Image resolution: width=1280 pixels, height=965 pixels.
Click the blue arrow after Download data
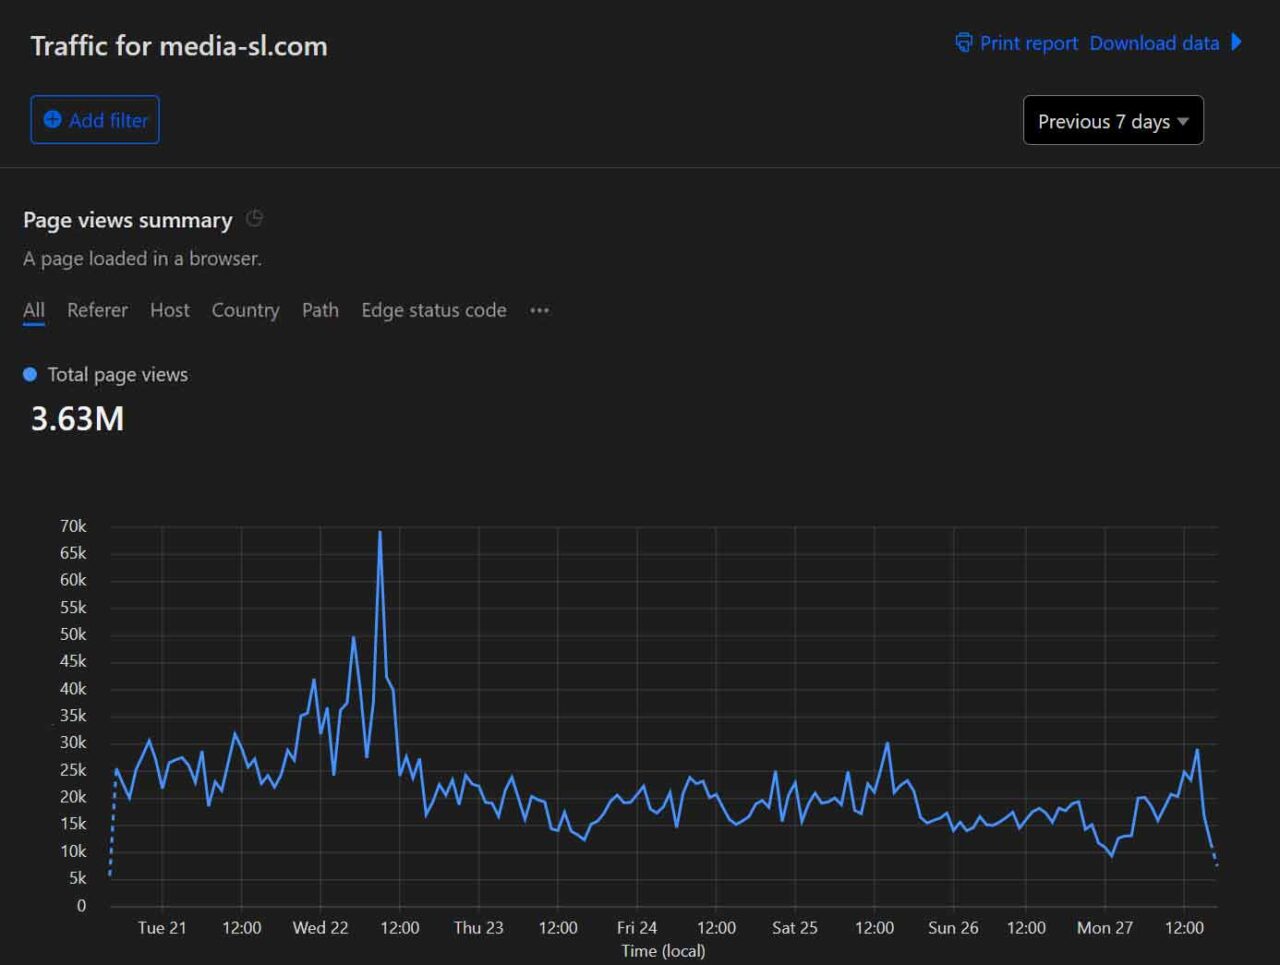pyautogui.click(x=1237, y=42)
